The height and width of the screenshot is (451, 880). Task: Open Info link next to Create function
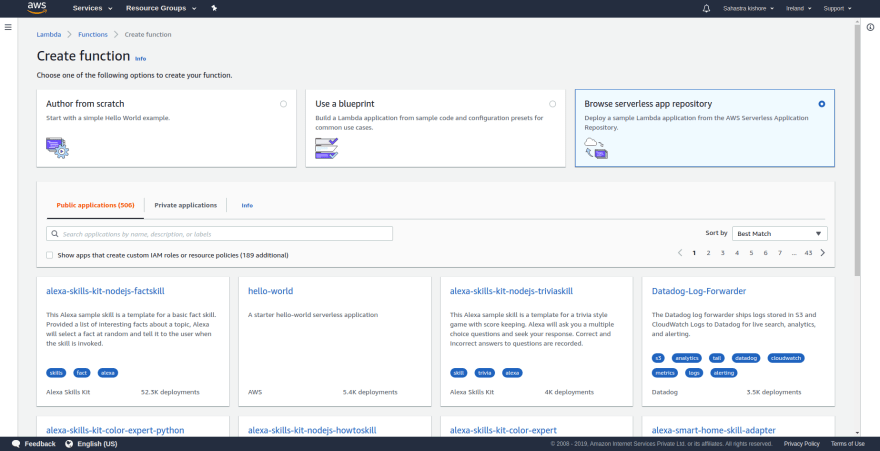click(140, 58)
